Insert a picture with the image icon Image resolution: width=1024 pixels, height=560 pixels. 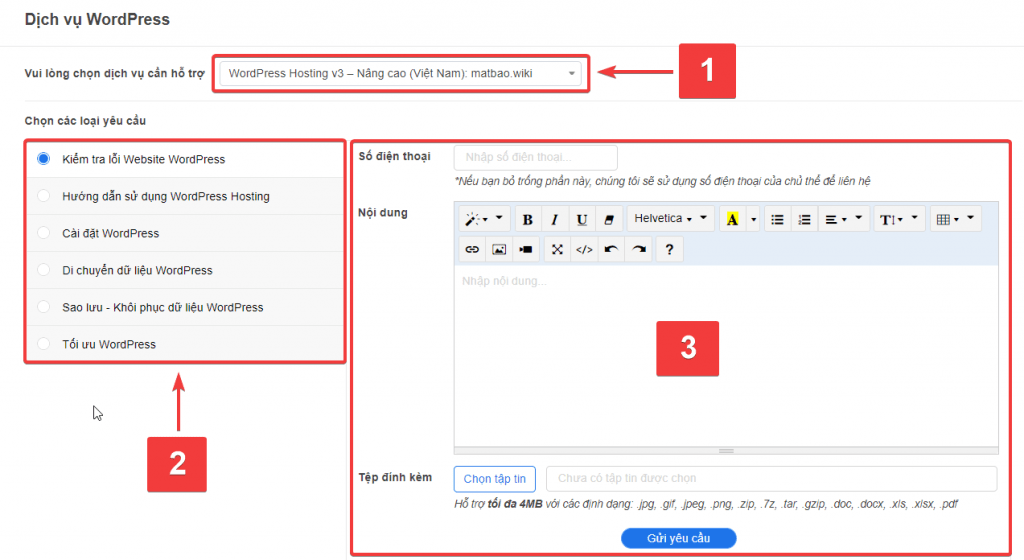click(499, 249)
